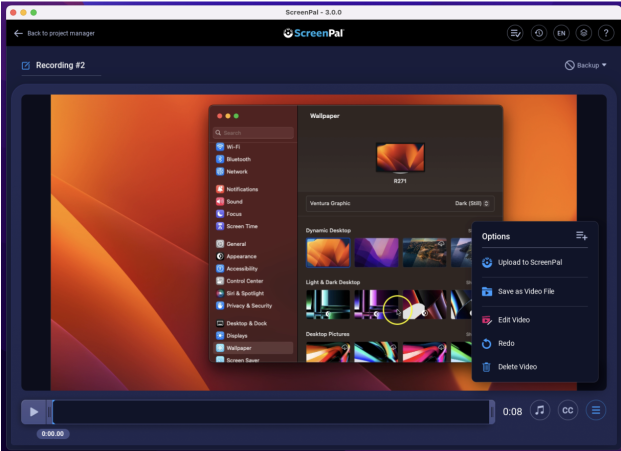The image size is (621, 451).
Task: Select Desktop & Dock in recorded sidebar
Action: tap(246, 324)
